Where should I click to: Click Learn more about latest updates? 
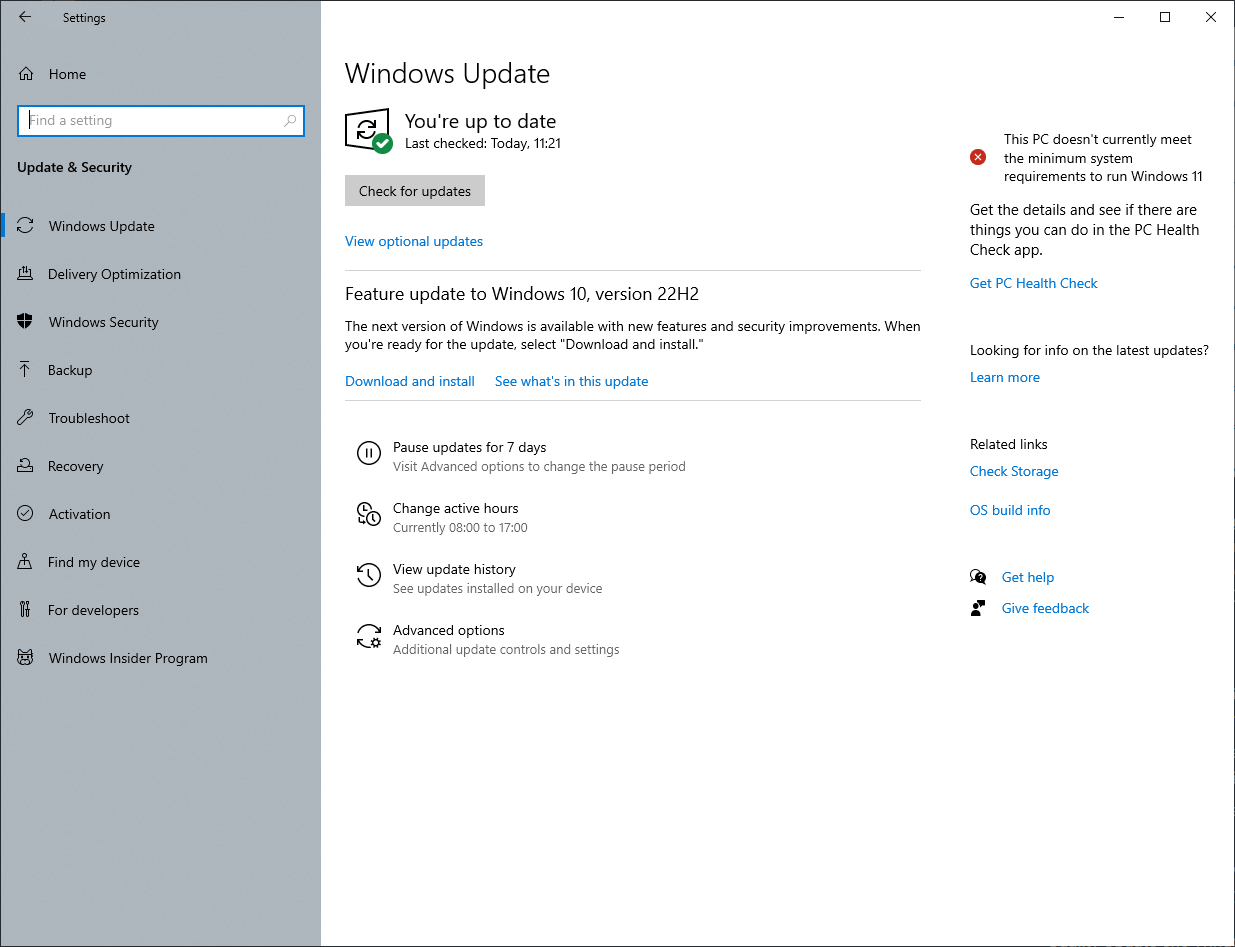[x=1005, y=377]
